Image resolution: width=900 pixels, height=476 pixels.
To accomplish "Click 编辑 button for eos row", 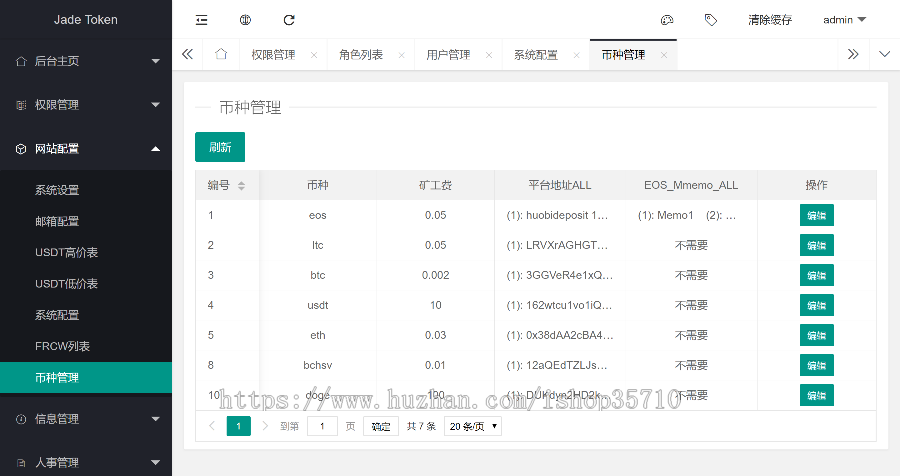I will point(816,215).
